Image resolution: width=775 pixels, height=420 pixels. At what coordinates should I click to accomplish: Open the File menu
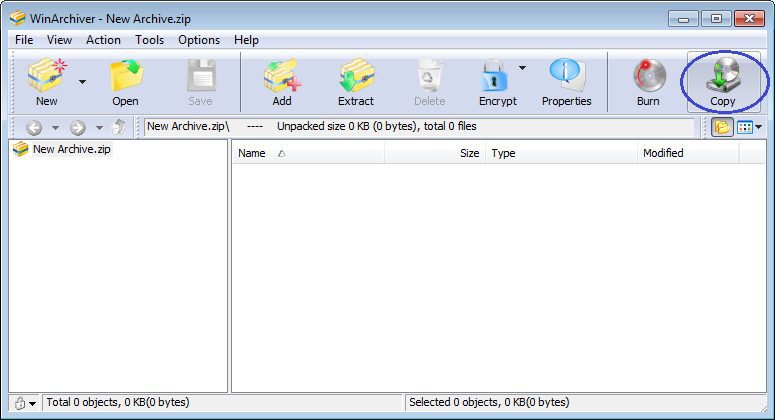[24, 40]
